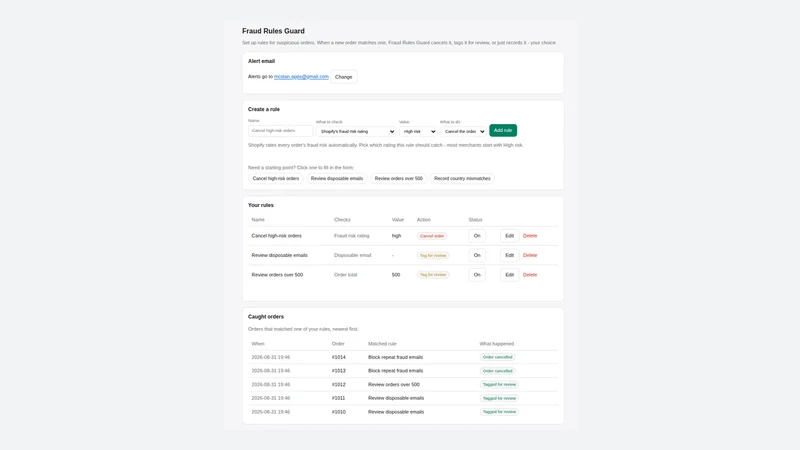The height and width of the screenshot is (450, 800).
Task: Delete the Review orders over 500 rule
Action: [530, 274]
